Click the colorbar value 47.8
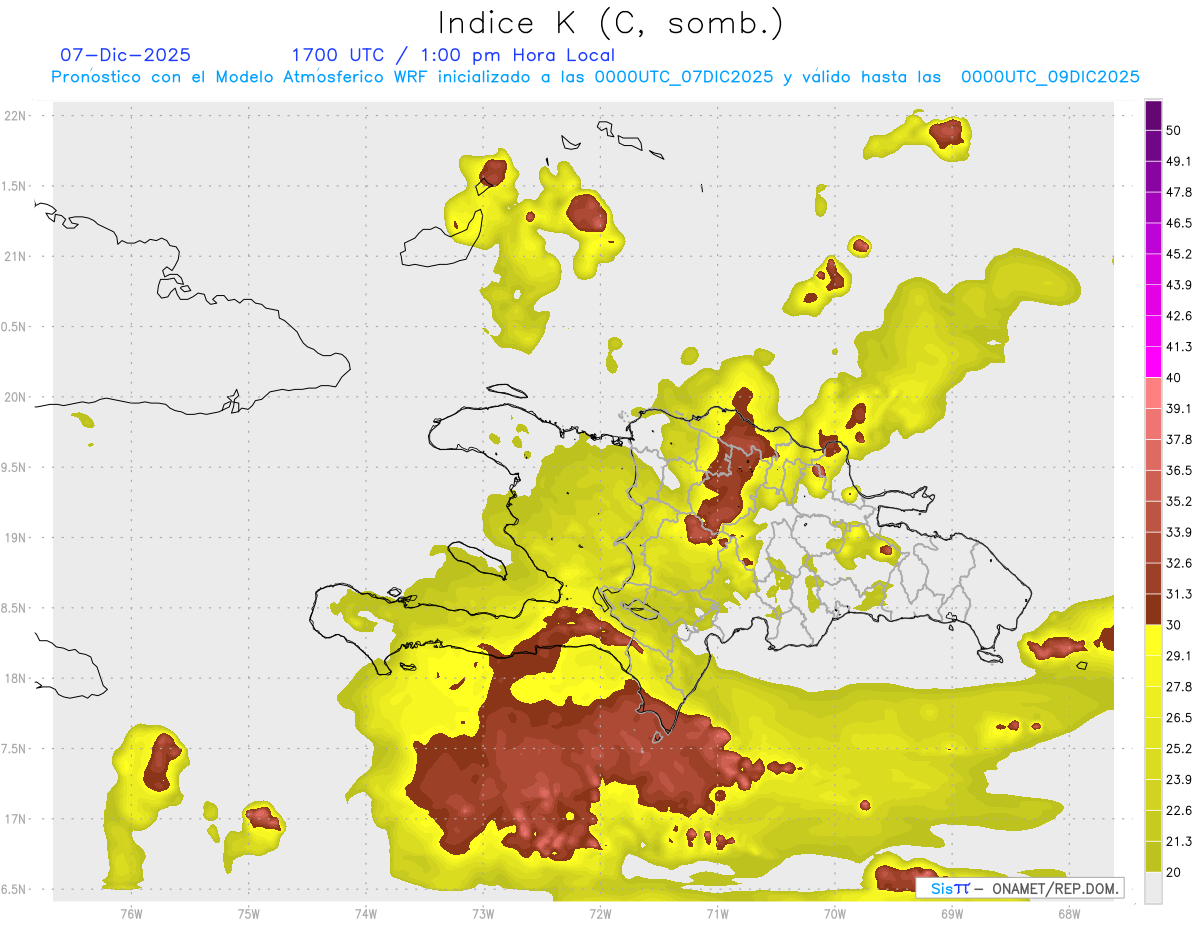 pyautogui.click(x=1179, y=192)
